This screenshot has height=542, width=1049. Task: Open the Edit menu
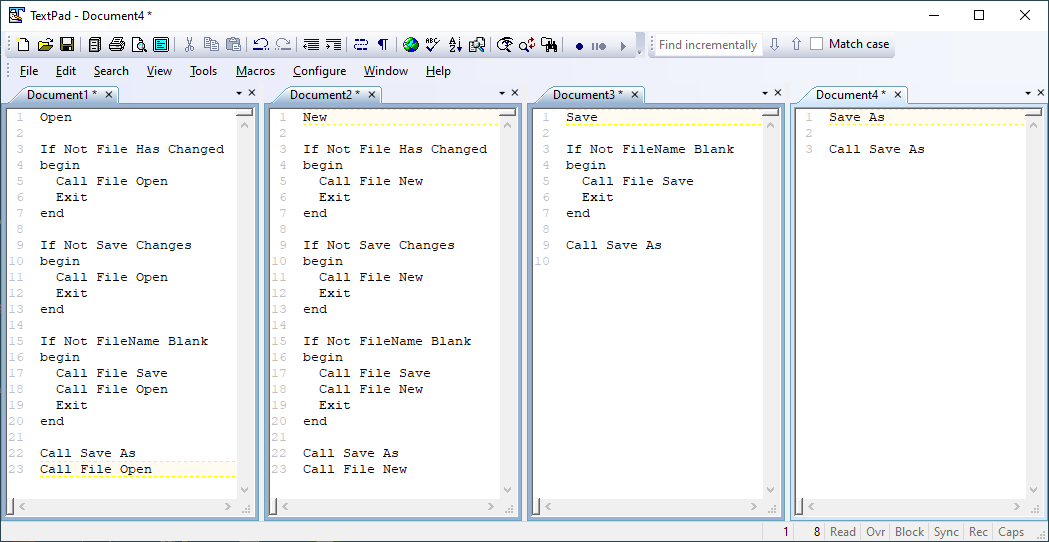[66, 71]
